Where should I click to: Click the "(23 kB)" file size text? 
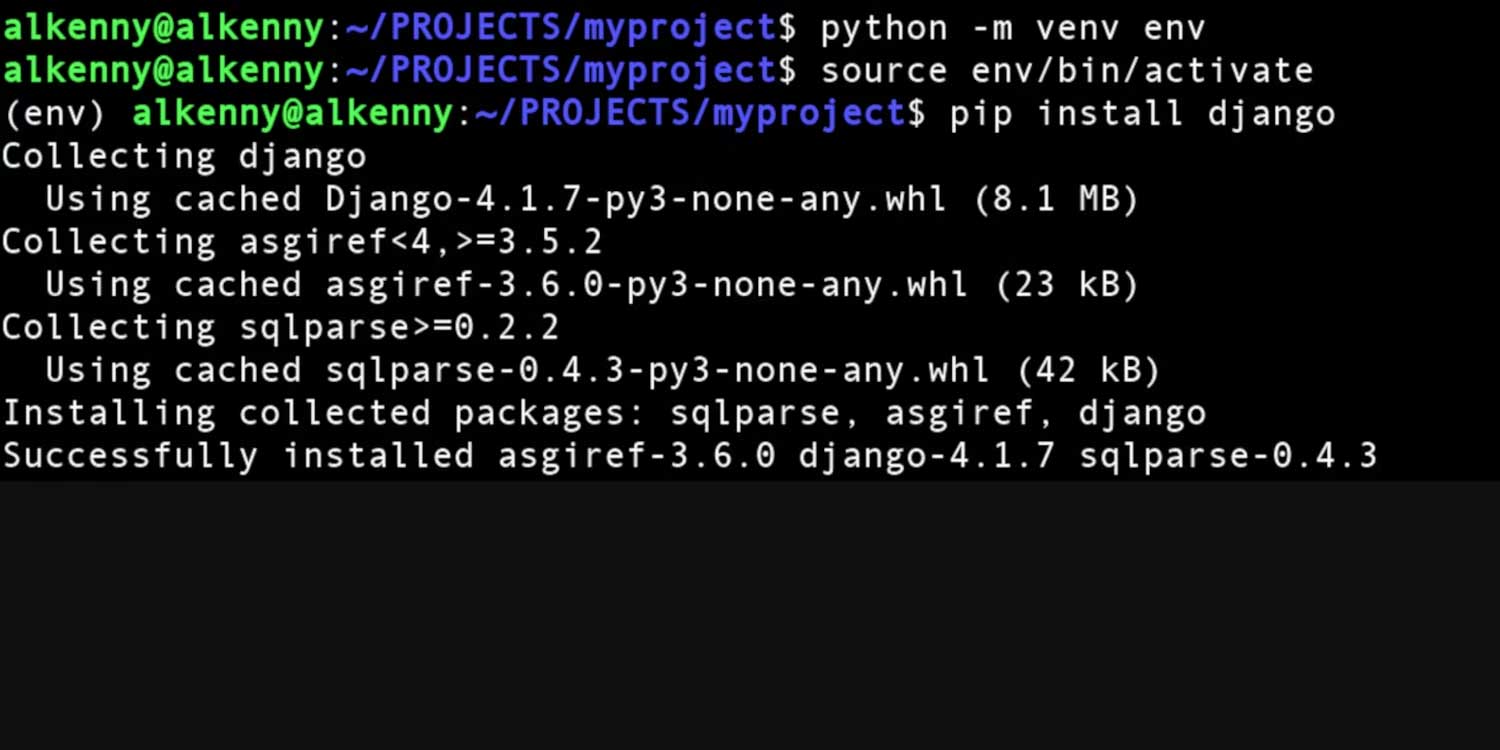(1067, 286)
